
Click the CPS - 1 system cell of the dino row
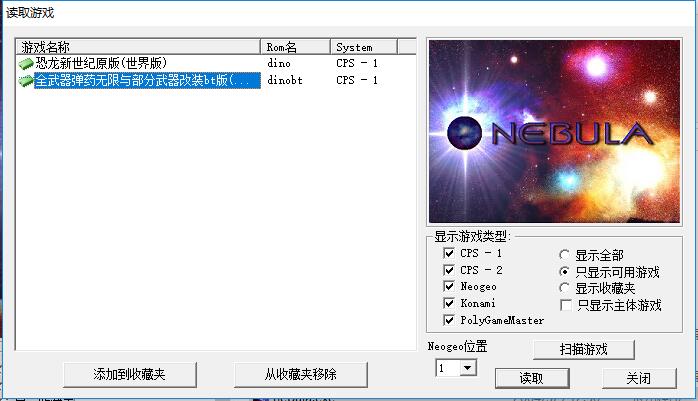(x=357, y=63)
